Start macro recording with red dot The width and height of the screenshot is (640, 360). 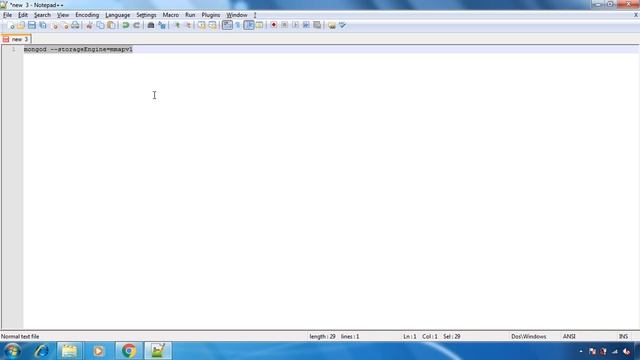[273, 25]
